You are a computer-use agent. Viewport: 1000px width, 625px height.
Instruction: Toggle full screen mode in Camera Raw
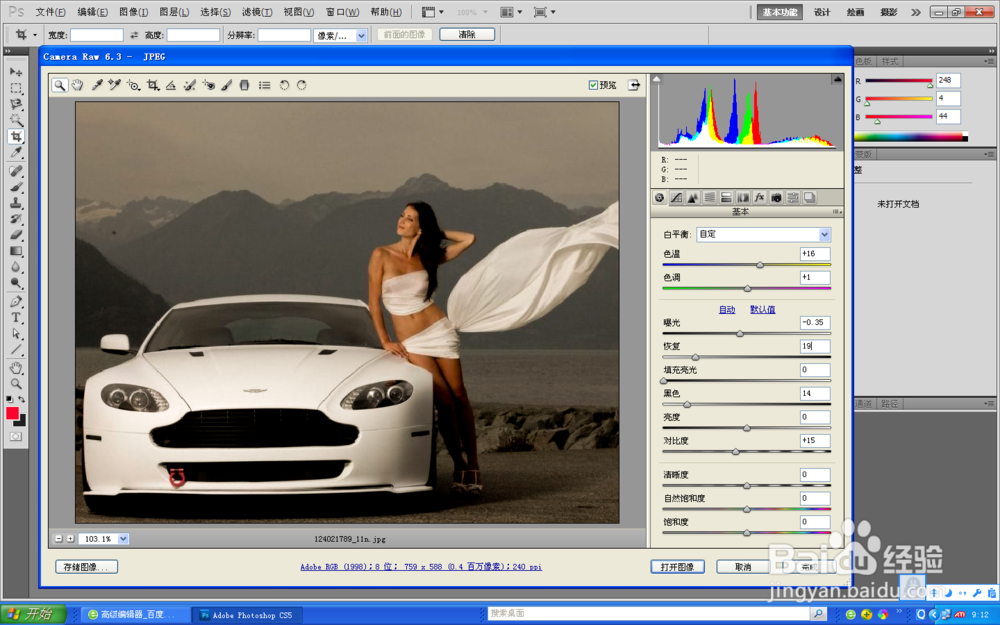(x=634, y=85)
